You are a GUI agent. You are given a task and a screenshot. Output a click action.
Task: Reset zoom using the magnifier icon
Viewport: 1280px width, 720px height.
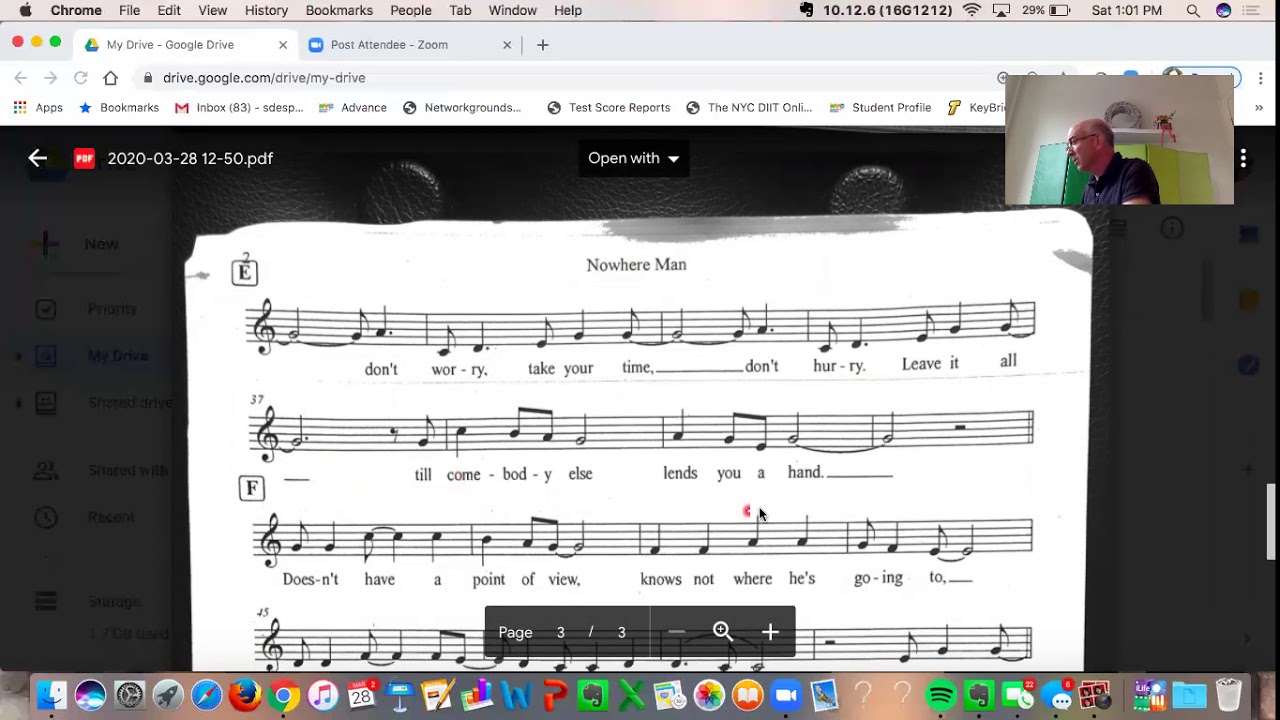723,632
